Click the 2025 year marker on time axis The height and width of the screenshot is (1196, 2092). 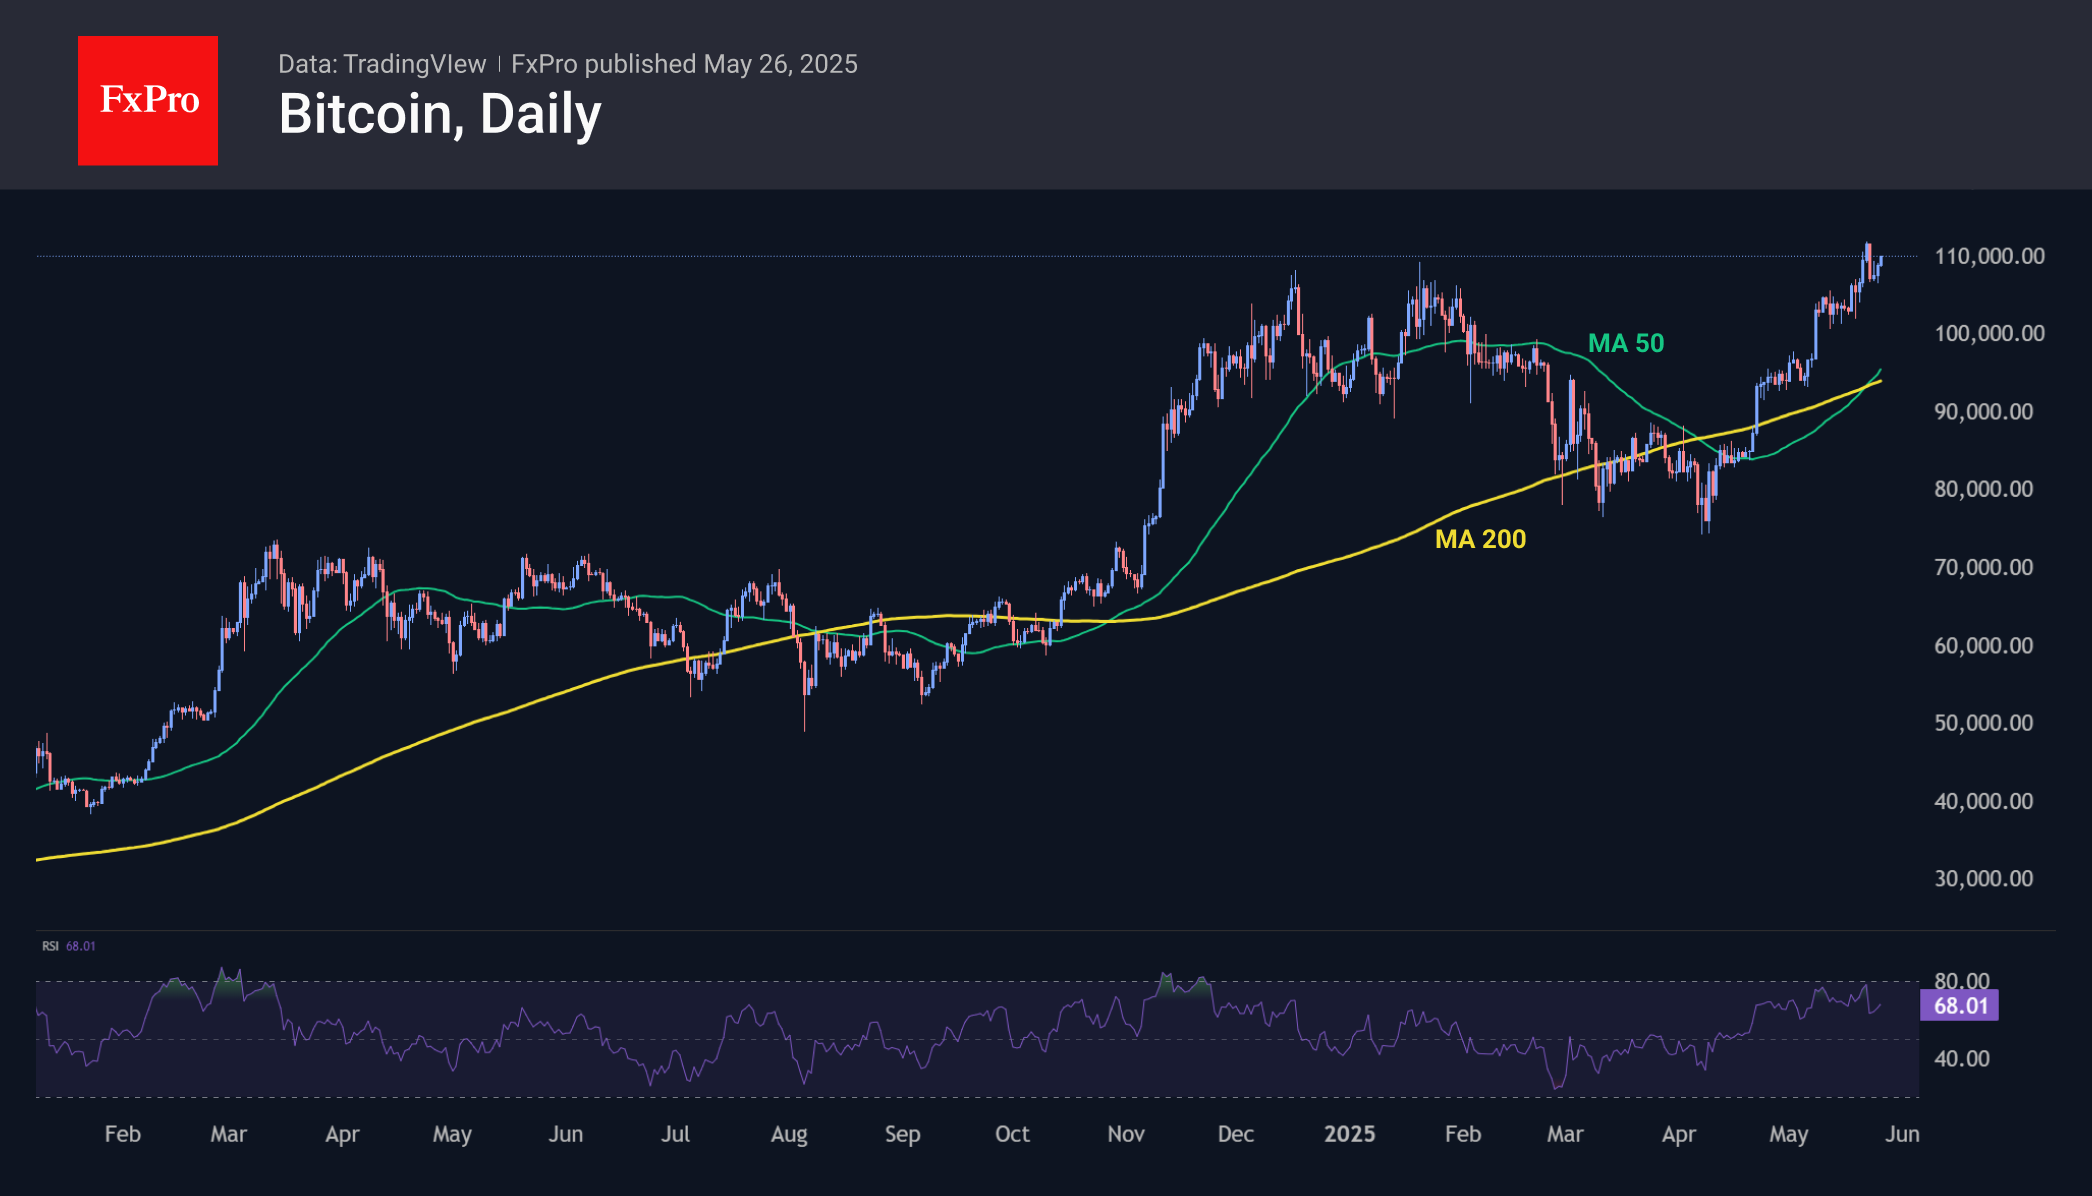point(1349,1134)
